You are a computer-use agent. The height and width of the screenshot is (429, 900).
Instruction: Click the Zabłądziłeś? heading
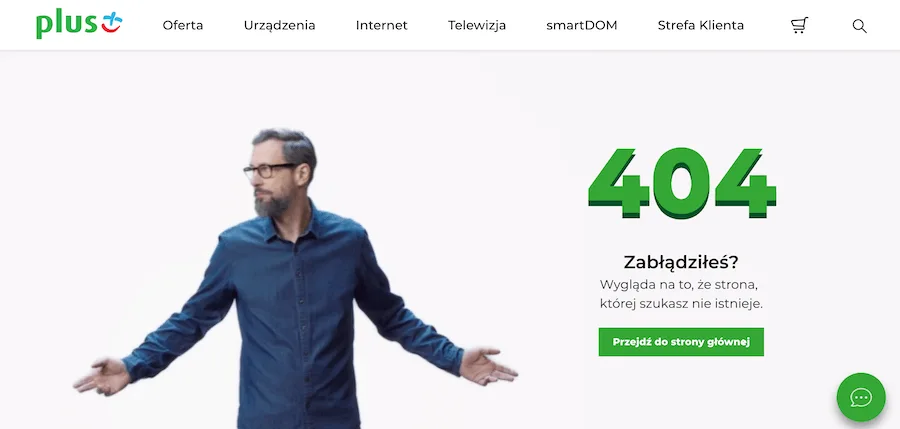click(681, 262)
